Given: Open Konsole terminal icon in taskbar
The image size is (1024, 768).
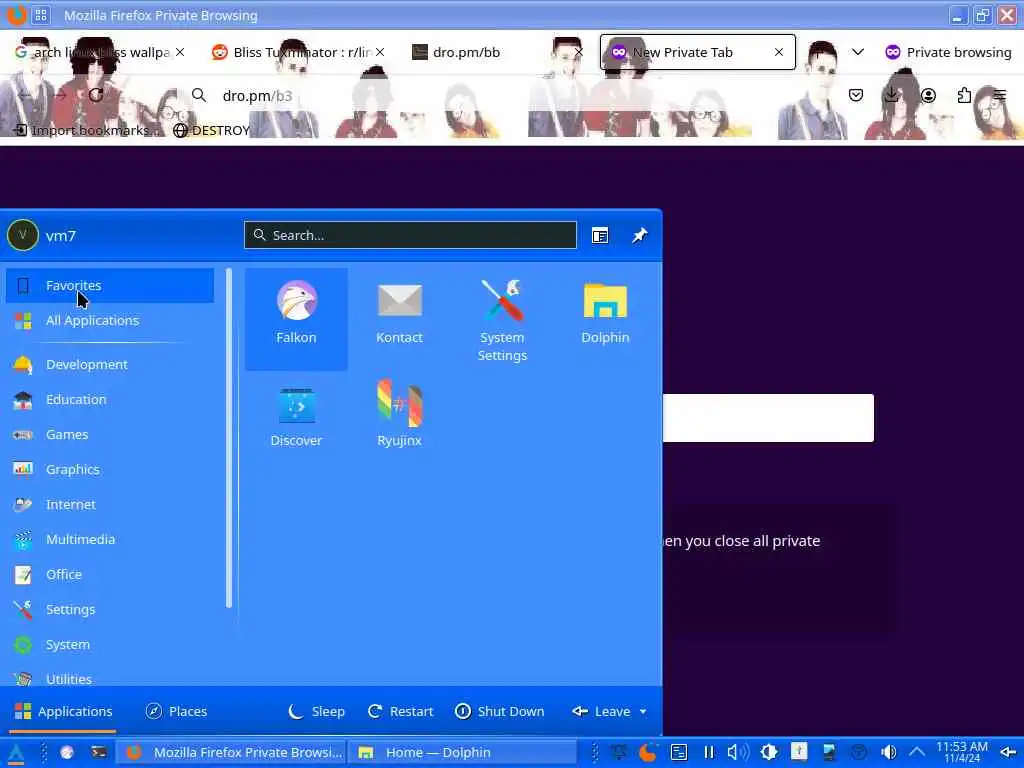Looking at the screenshot, I should (99, 752).
